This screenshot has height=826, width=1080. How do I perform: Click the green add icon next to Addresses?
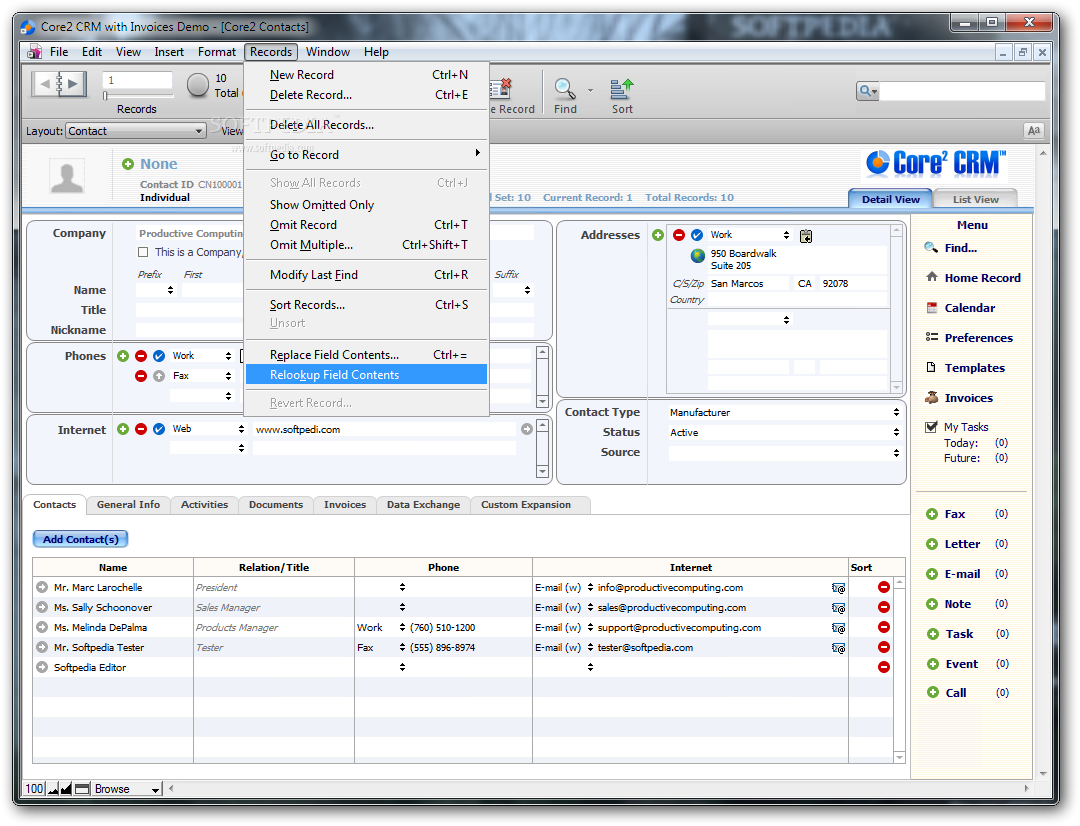click(x=658, y=235)
